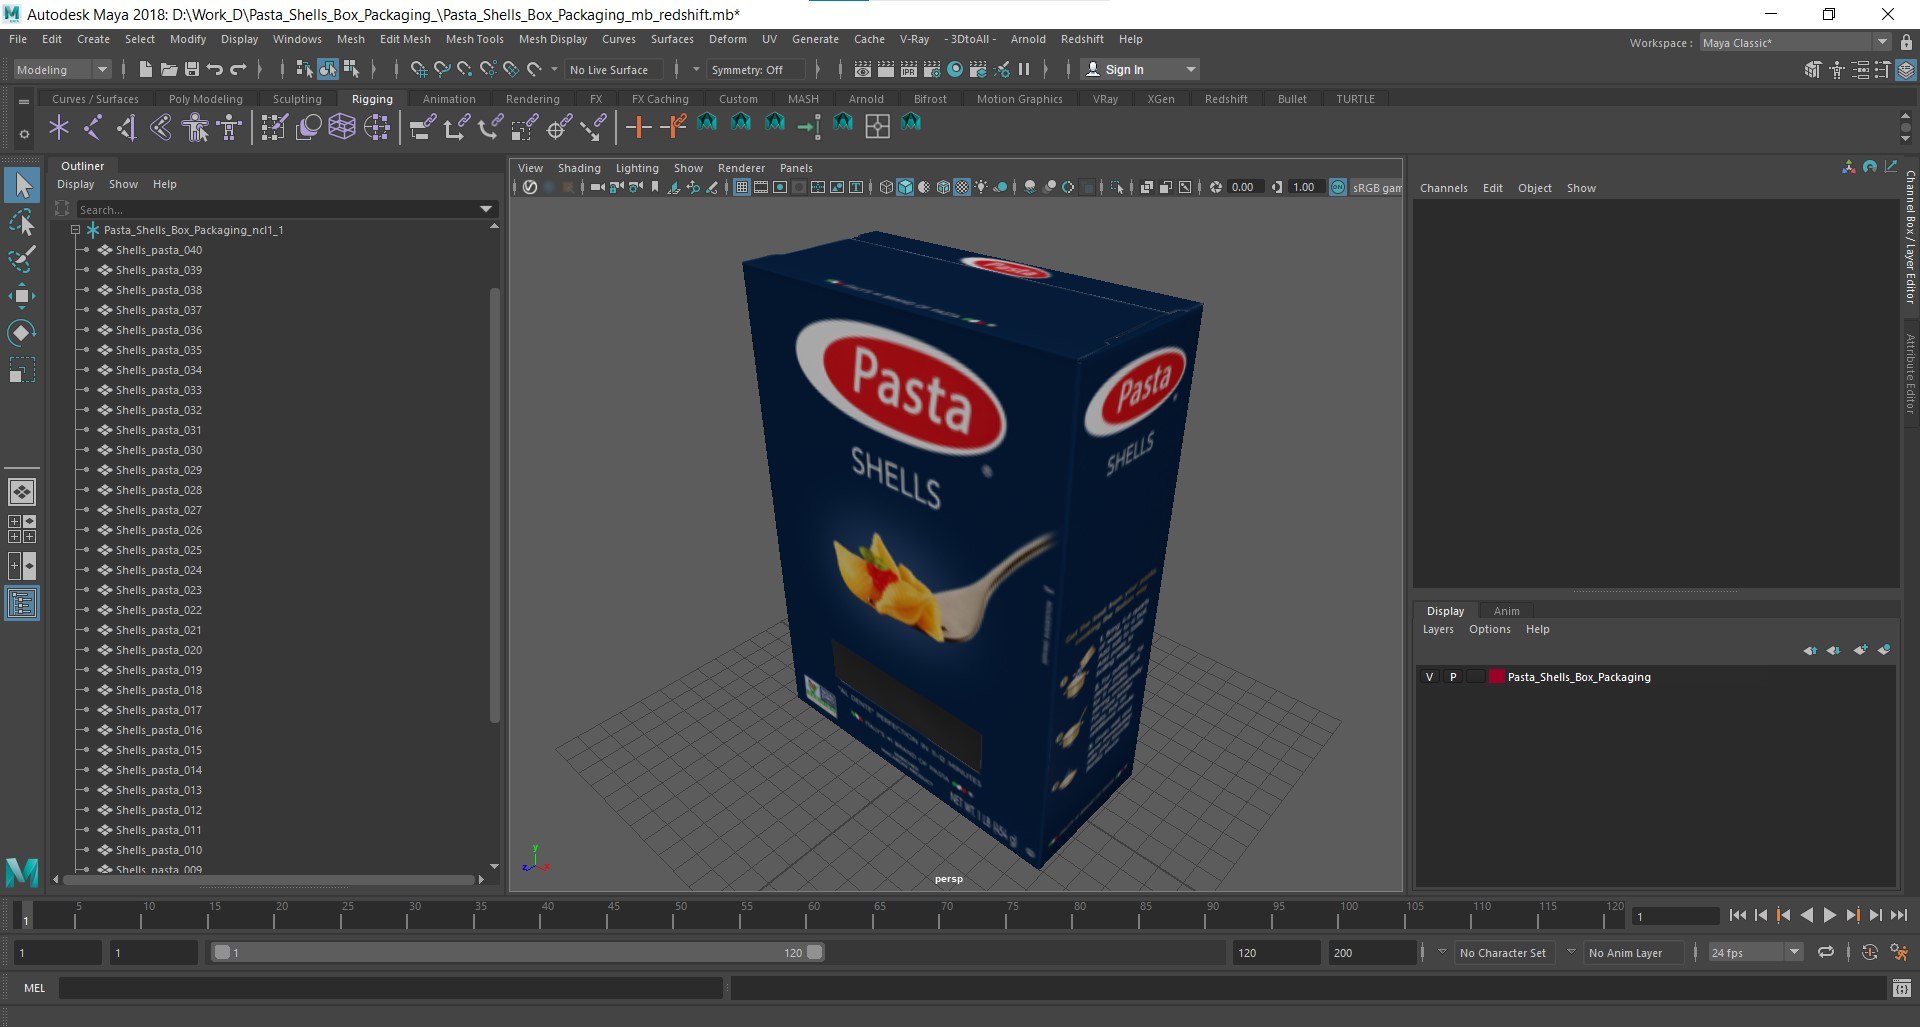
Task: Open the Mesh Tools menu
Action: coord(474,39)
